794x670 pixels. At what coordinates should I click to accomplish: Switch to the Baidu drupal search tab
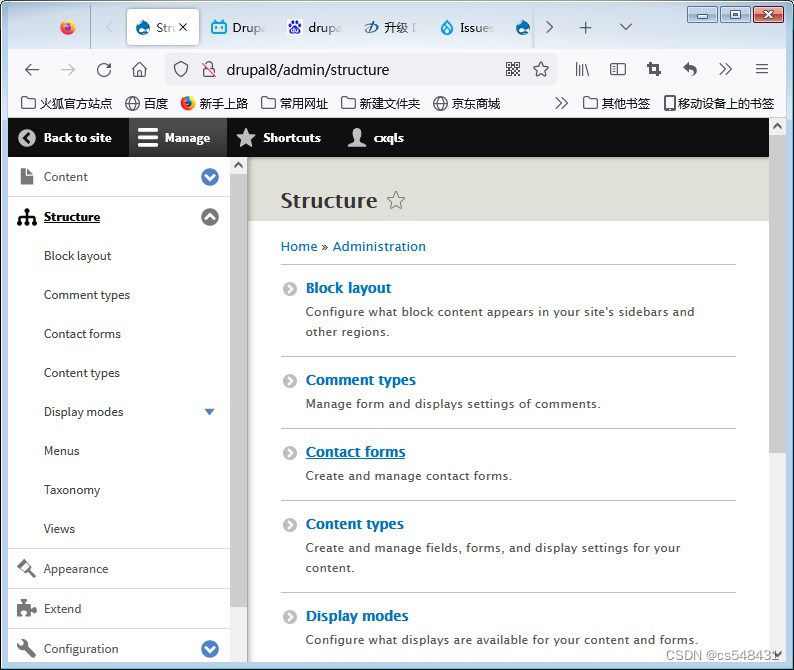coord(314,27)
